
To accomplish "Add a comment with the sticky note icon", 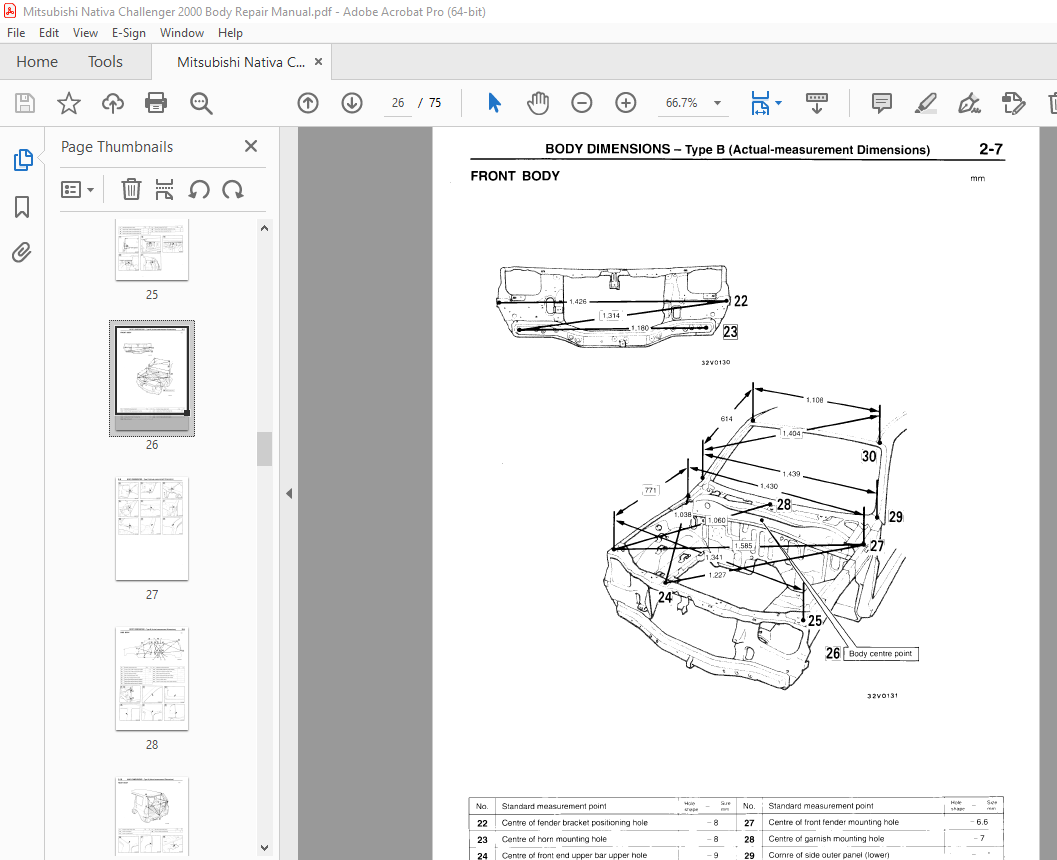I will coord(882,103).
